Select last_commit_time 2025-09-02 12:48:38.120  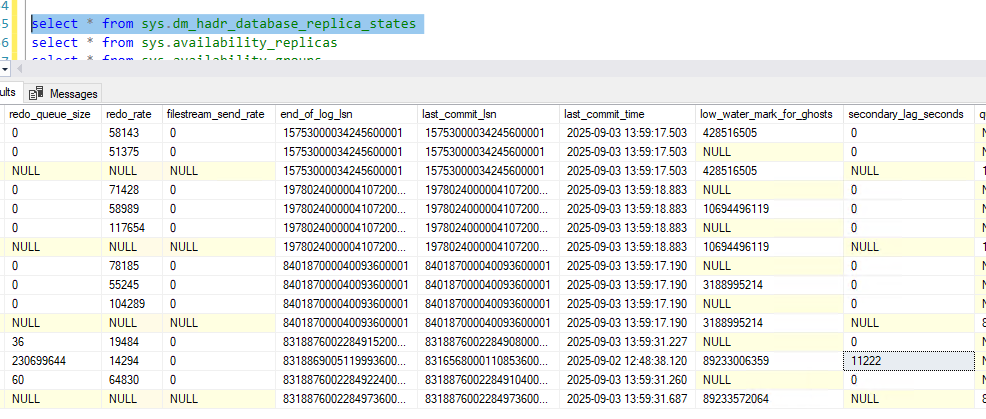[x=628, y=361]
